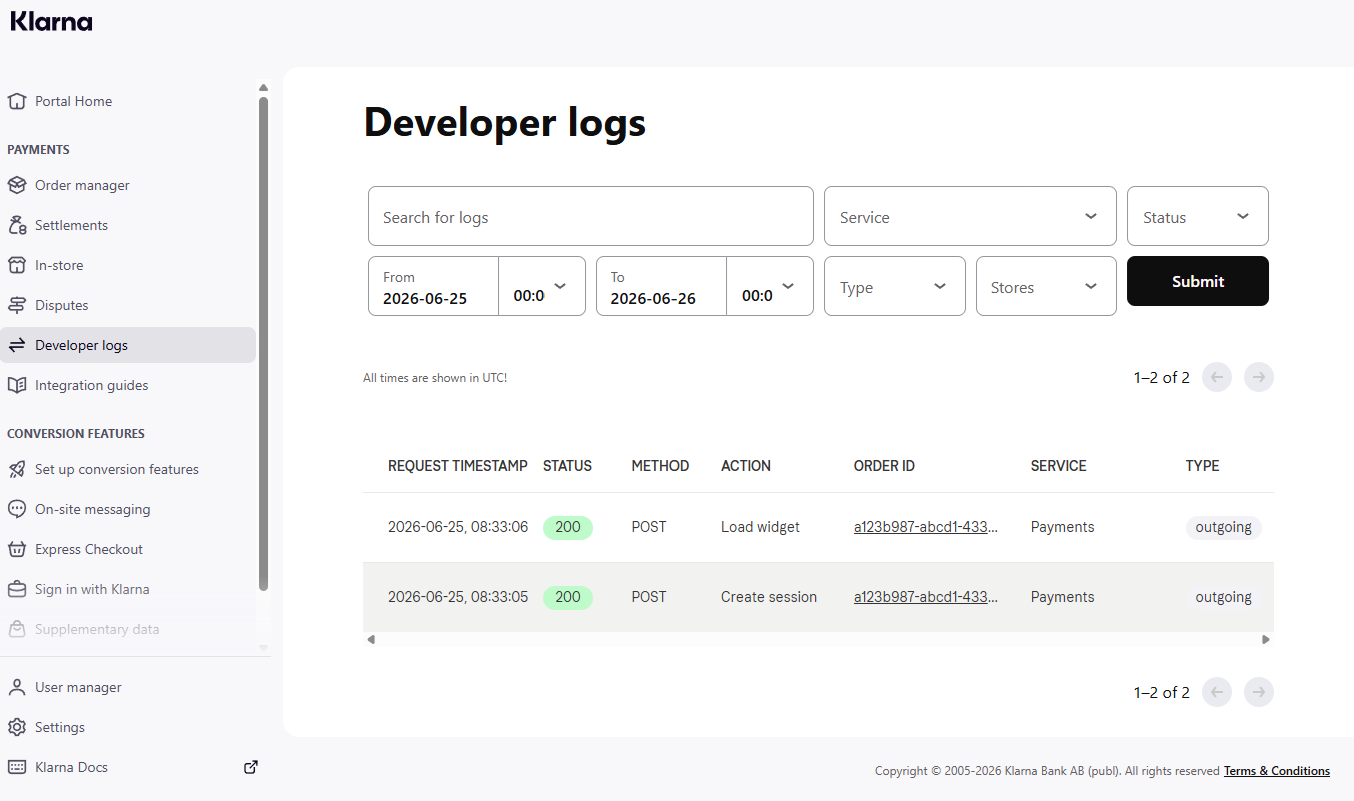The height and width of the screenshot is (801, 1354).
Task: Open the From time dropdown
Action: click(x=542, y=286)
